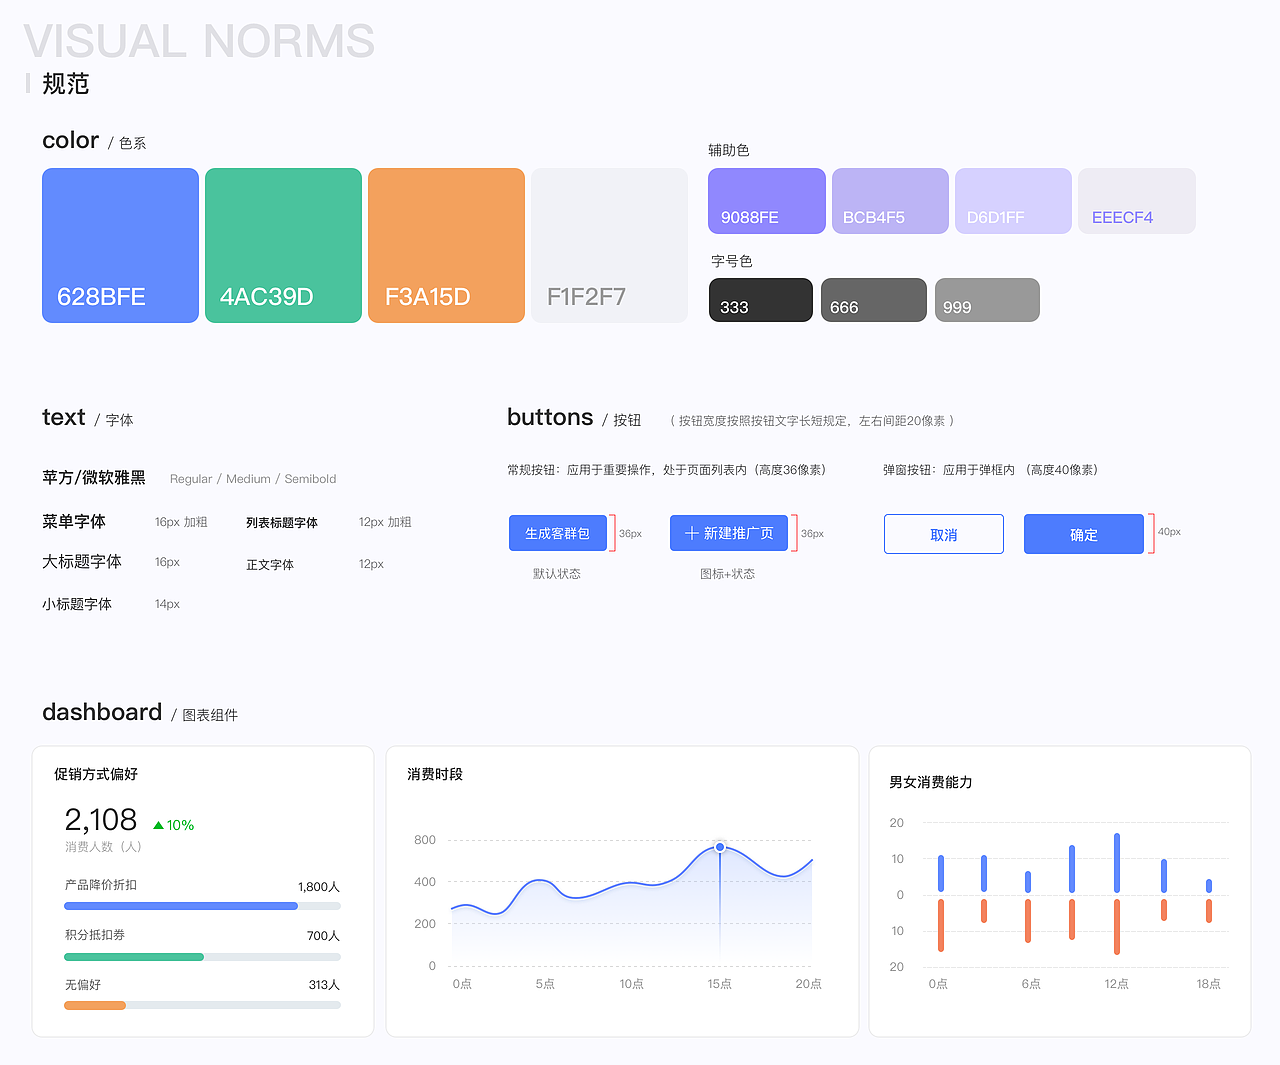Click the 产品降价折扣 progress bar

tap(202, 905)
